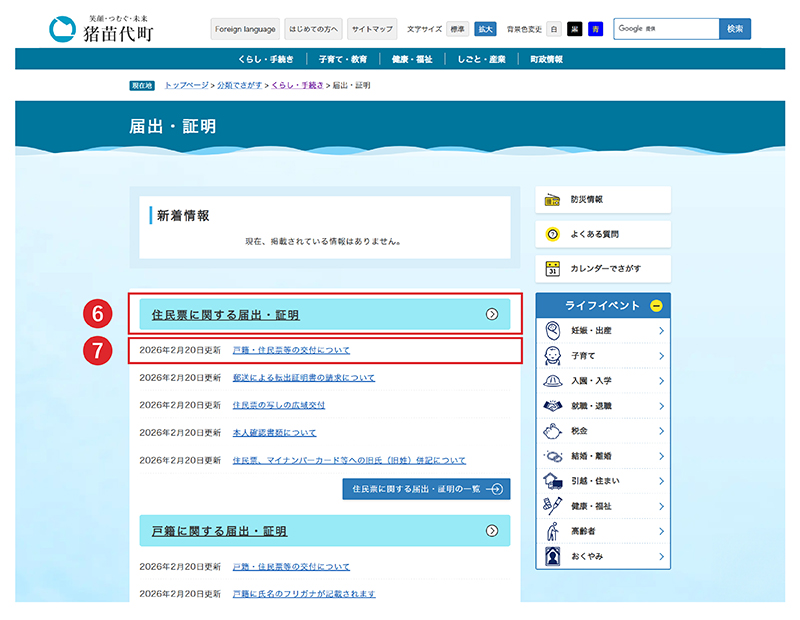The height and width of the screenshot is (620, 800).
Task: Click the よくある質問 question mark icon
Action: point(551,234)
